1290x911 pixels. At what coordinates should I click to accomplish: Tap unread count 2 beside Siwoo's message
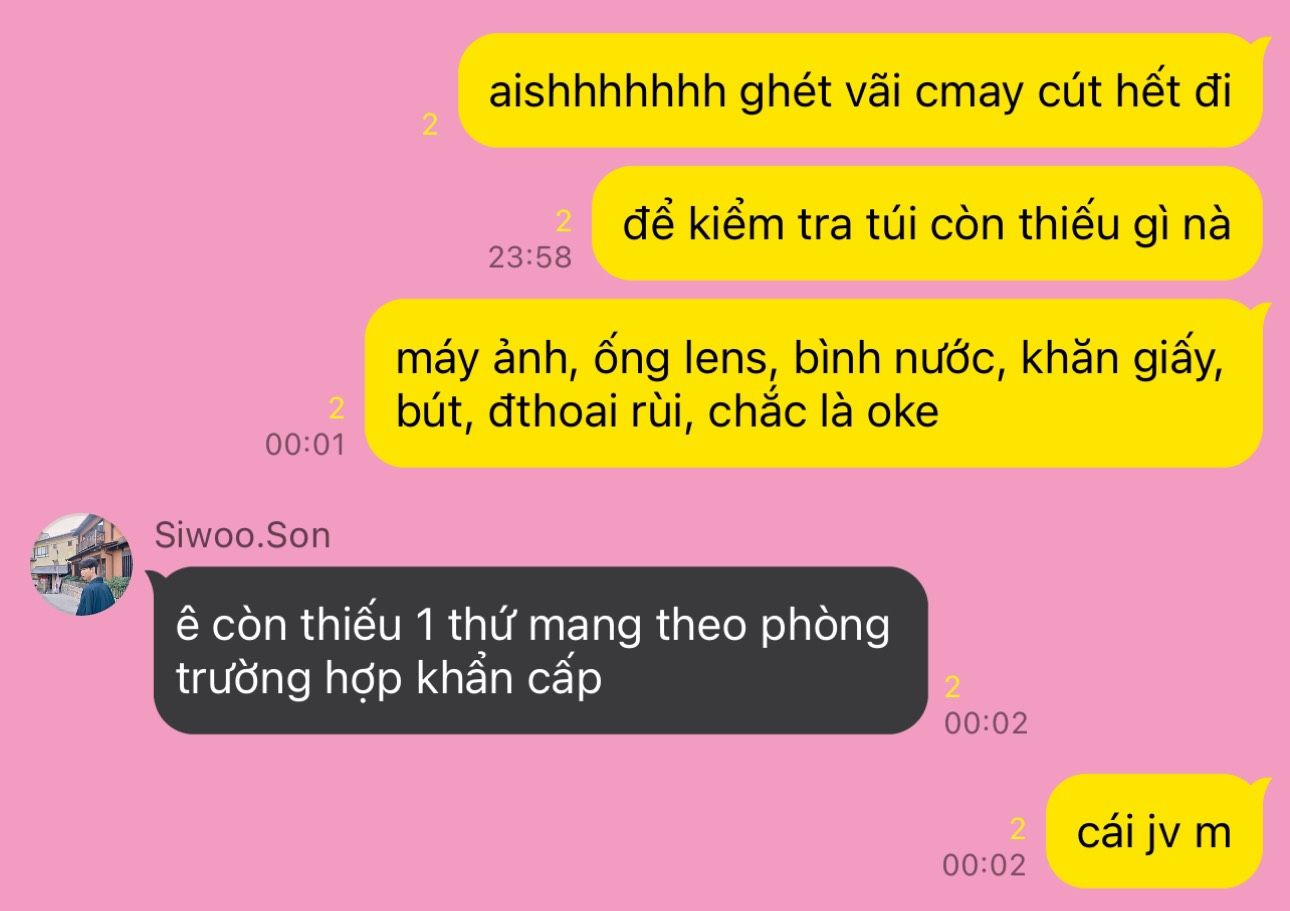pos(953,687)
